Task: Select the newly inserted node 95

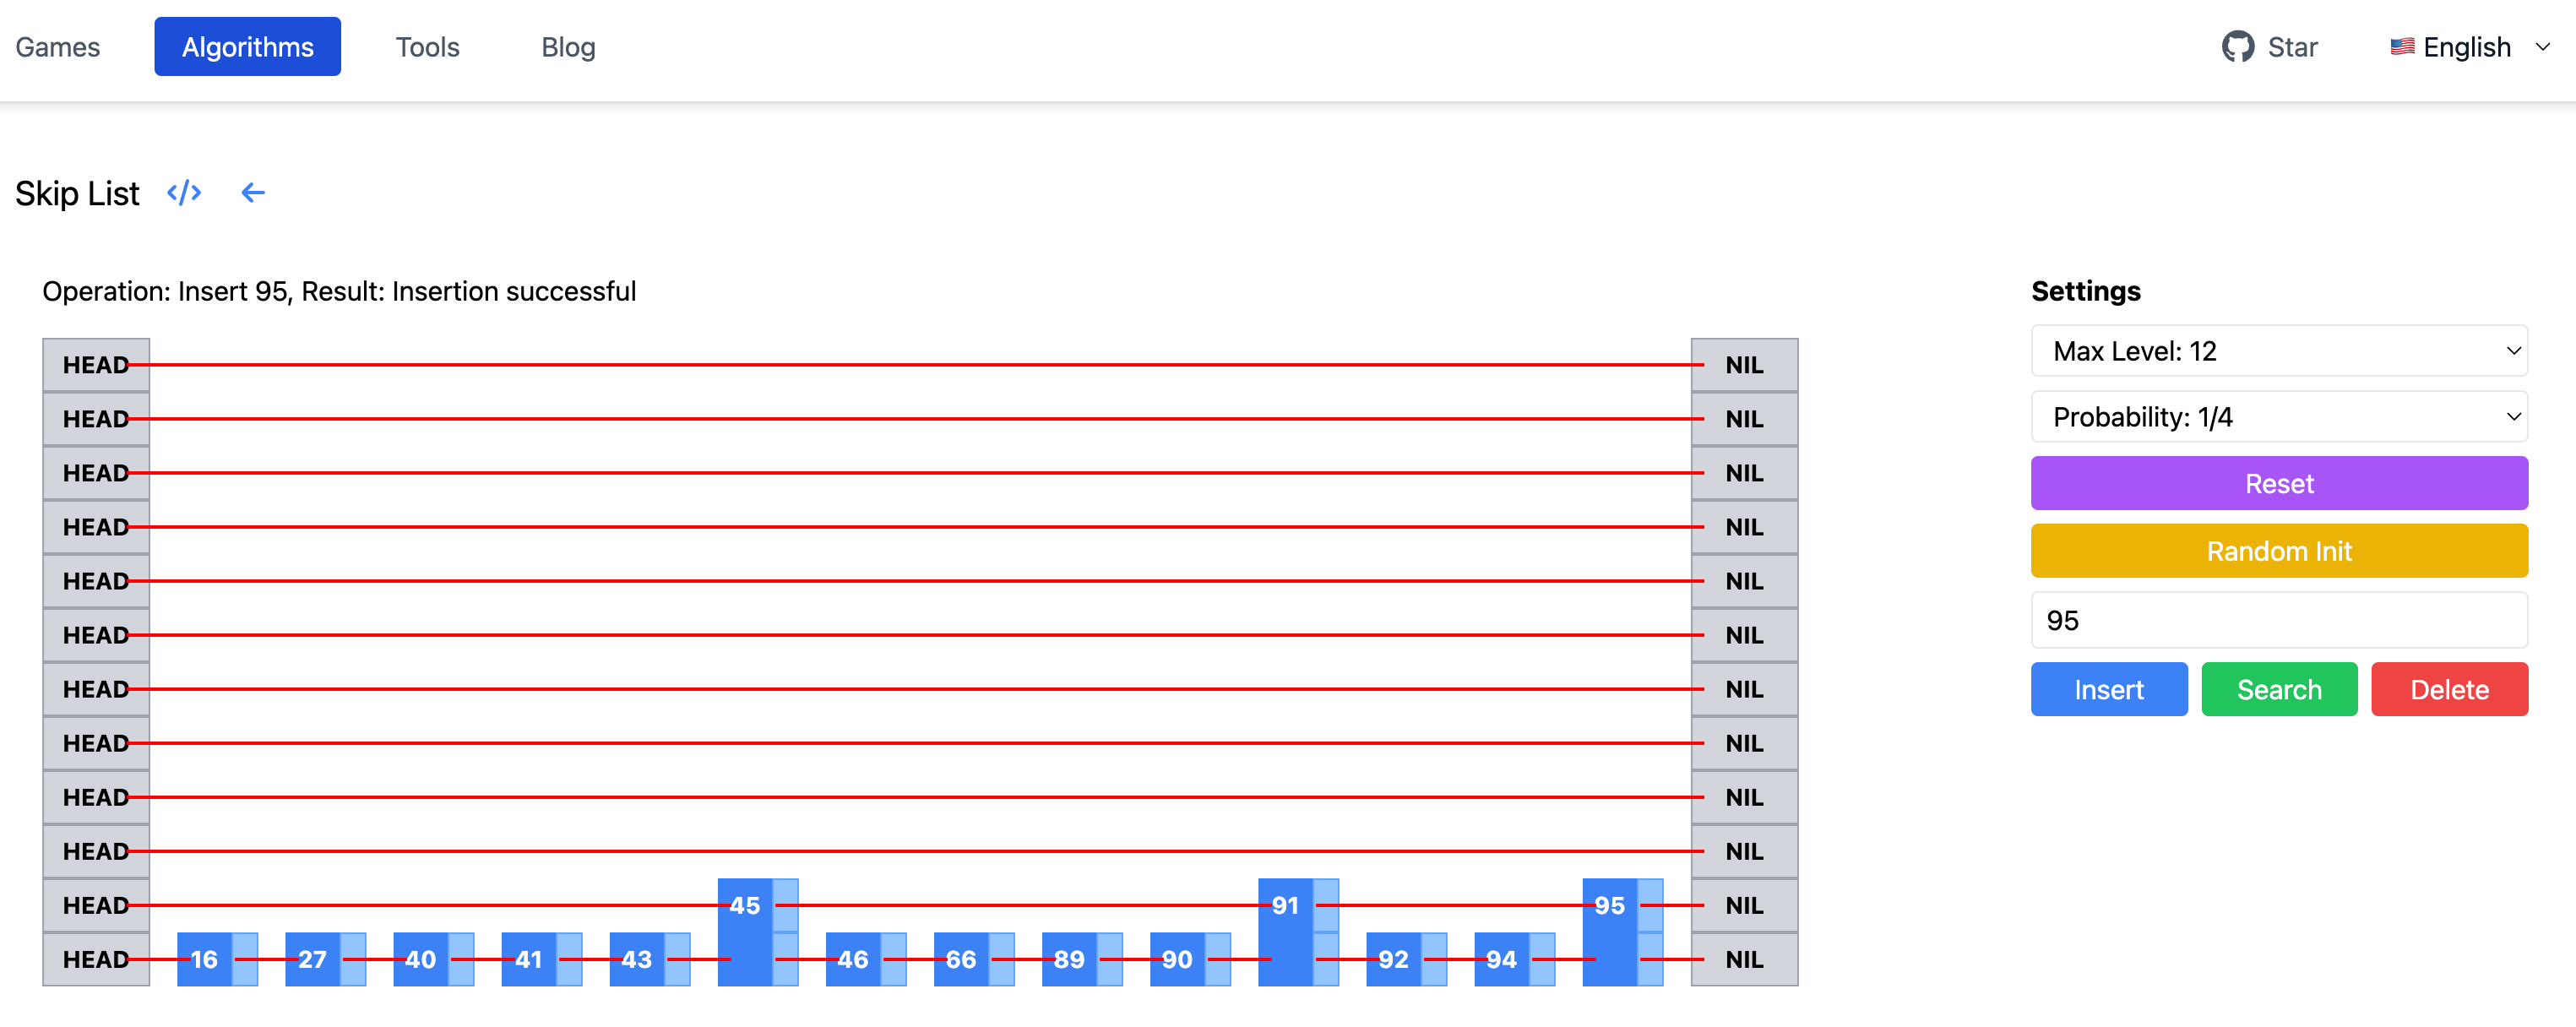Action: coord(1622,932)
